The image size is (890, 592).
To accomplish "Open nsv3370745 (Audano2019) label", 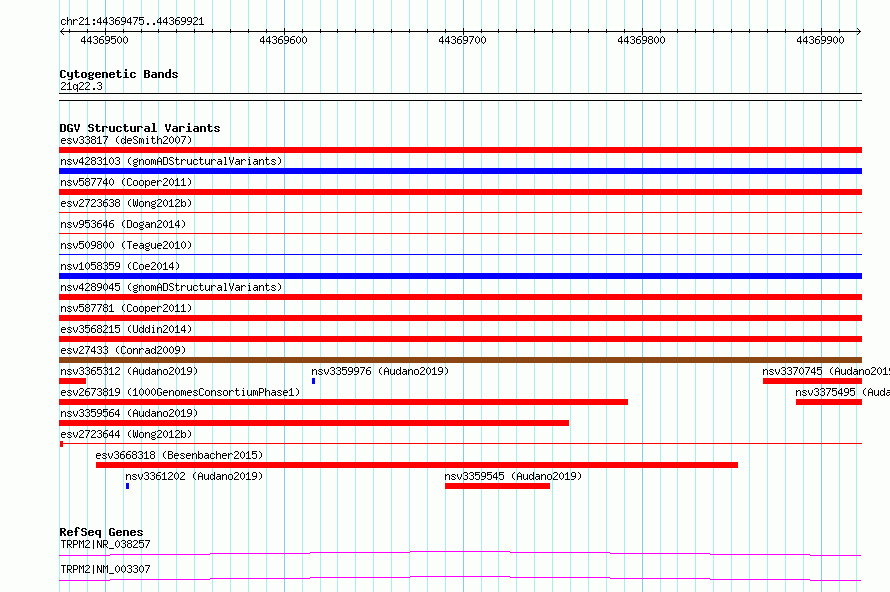I will click(x=826, y=371).
